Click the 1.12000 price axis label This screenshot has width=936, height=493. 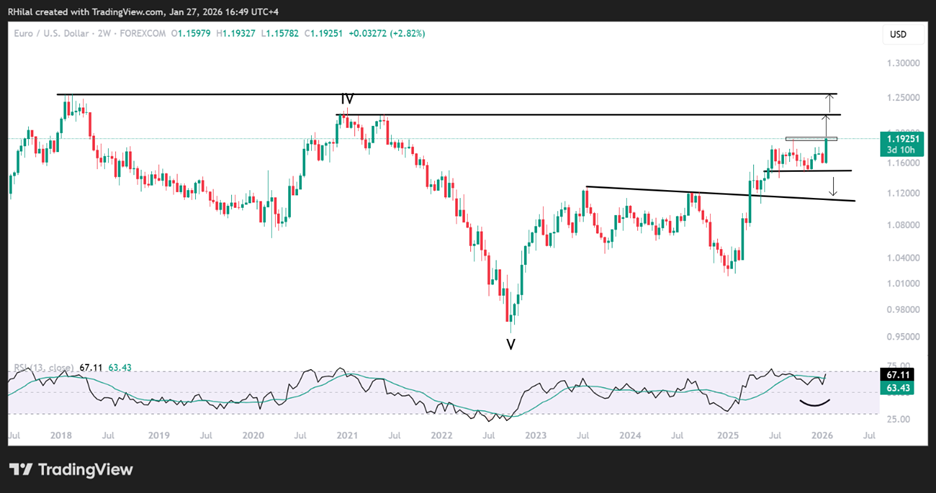(x=902, y=193)
